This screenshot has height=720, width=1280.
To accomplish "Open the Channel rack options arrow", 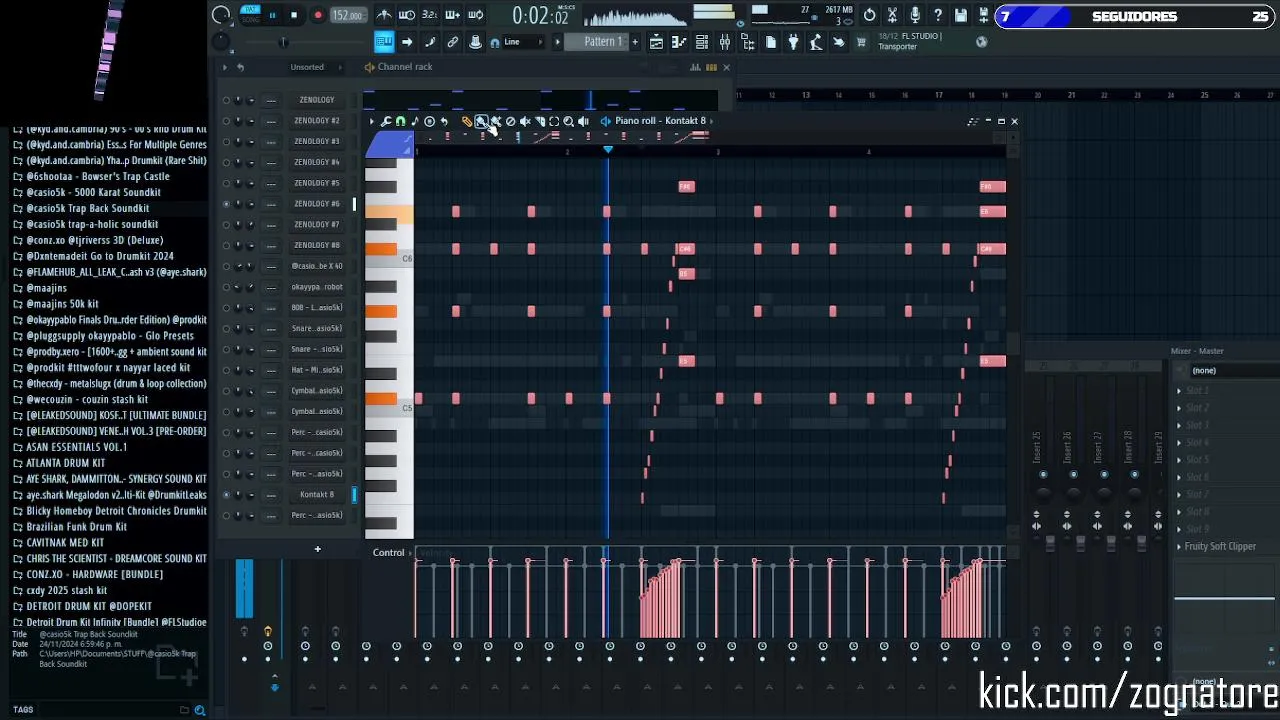I will pyautogui.click(x=225, y=67).
